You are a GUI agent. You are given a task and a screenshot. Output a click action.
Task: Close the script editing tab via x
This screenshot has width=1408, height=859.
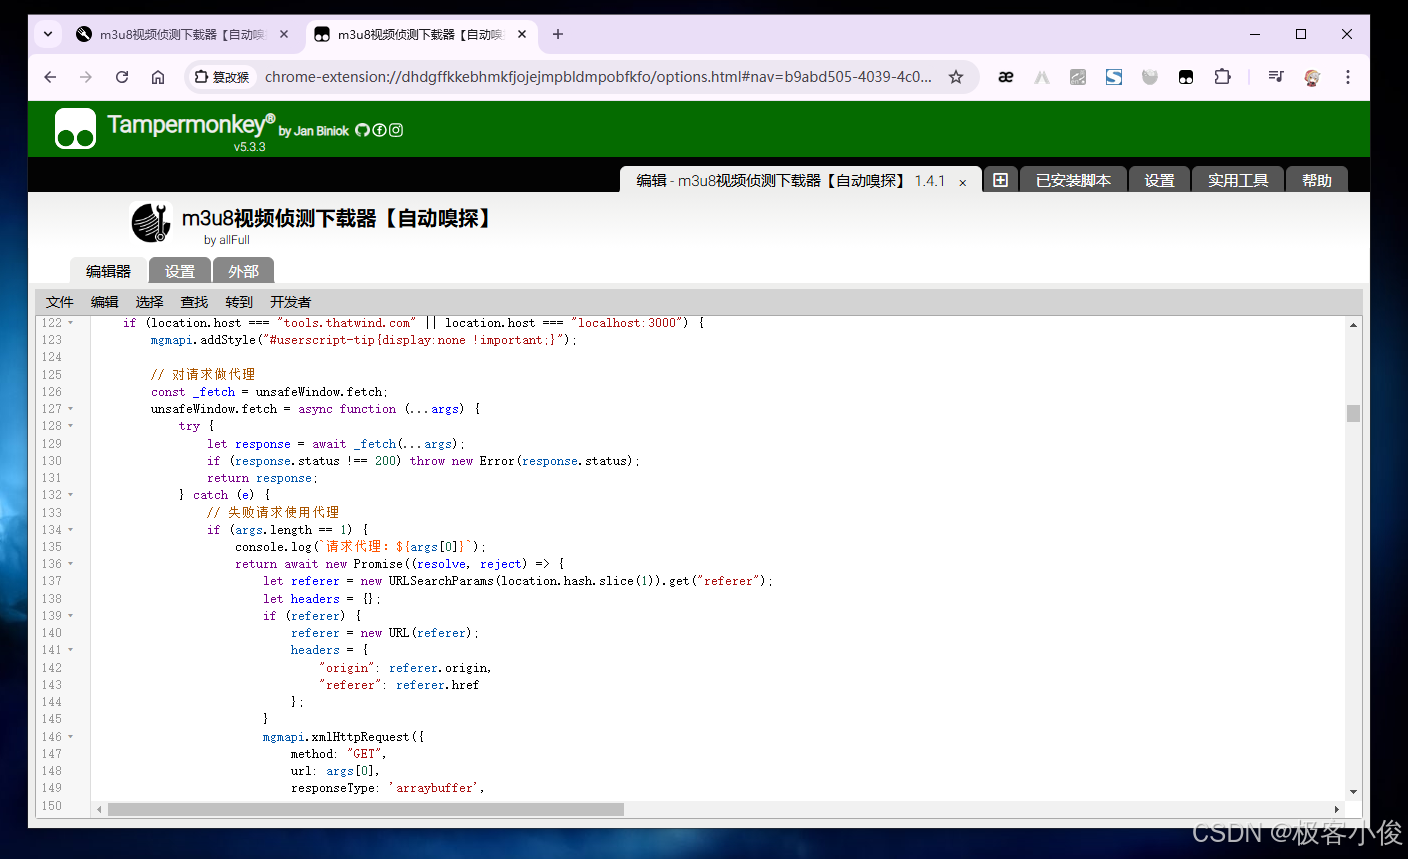tap(963, 182)
